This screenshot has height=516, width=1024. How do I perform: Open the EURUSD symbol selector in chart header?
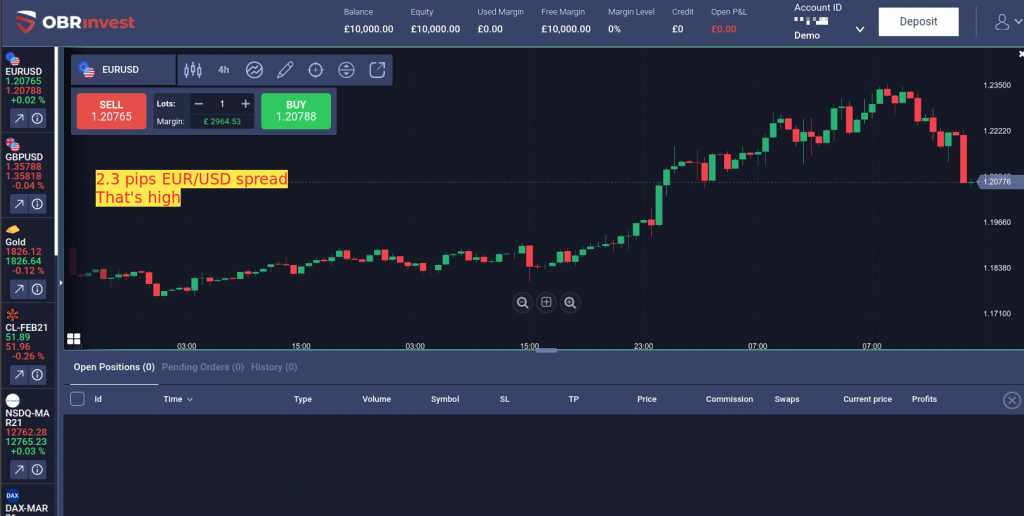pyautogui.click(x=123, y=70)
